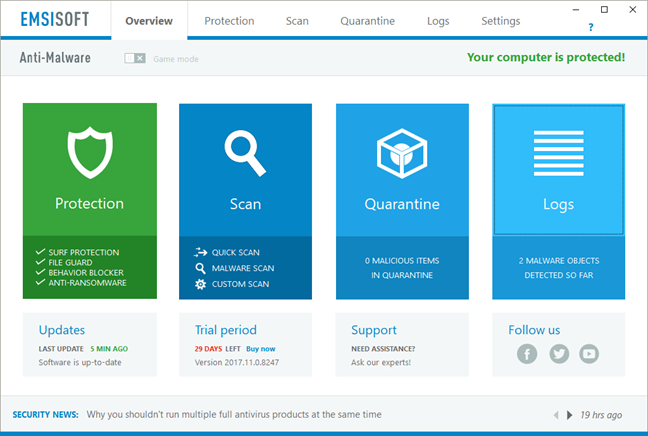
Task: Click the Anti-Malware product title
Action: [55, 57]
